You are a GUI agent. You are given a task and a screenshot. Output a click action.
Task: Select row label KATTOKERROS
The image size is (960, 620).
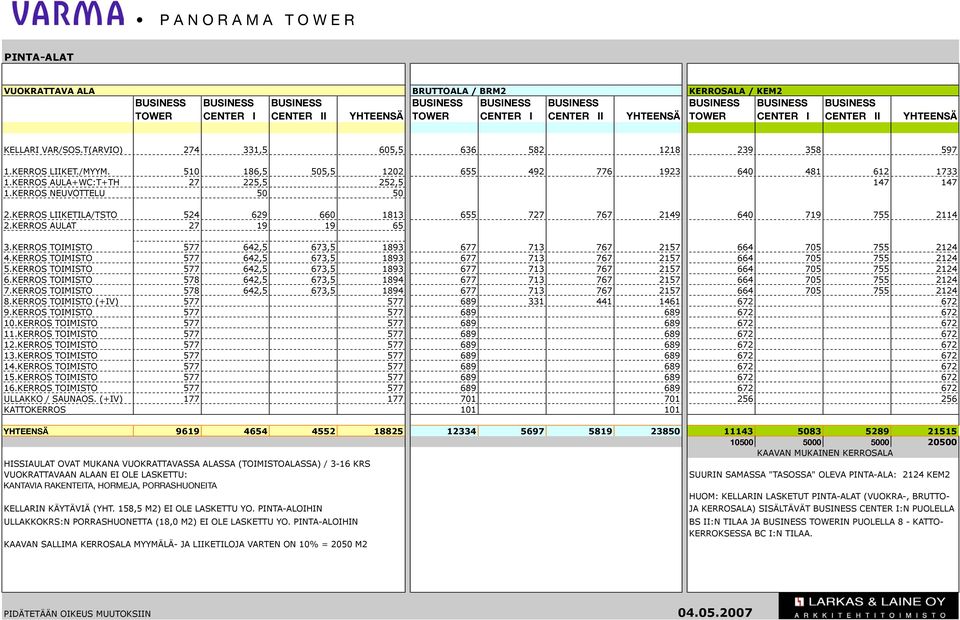[35, 409]
